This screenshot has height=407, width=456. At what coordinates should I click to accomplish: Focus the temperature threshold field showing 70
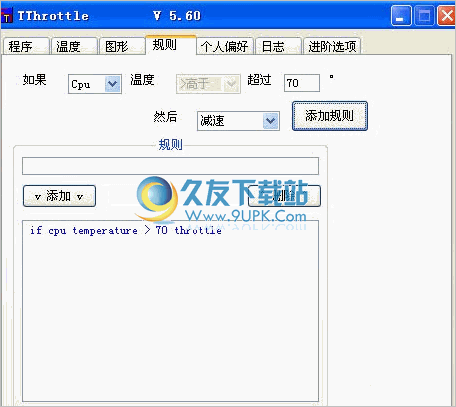click(302, 83)
